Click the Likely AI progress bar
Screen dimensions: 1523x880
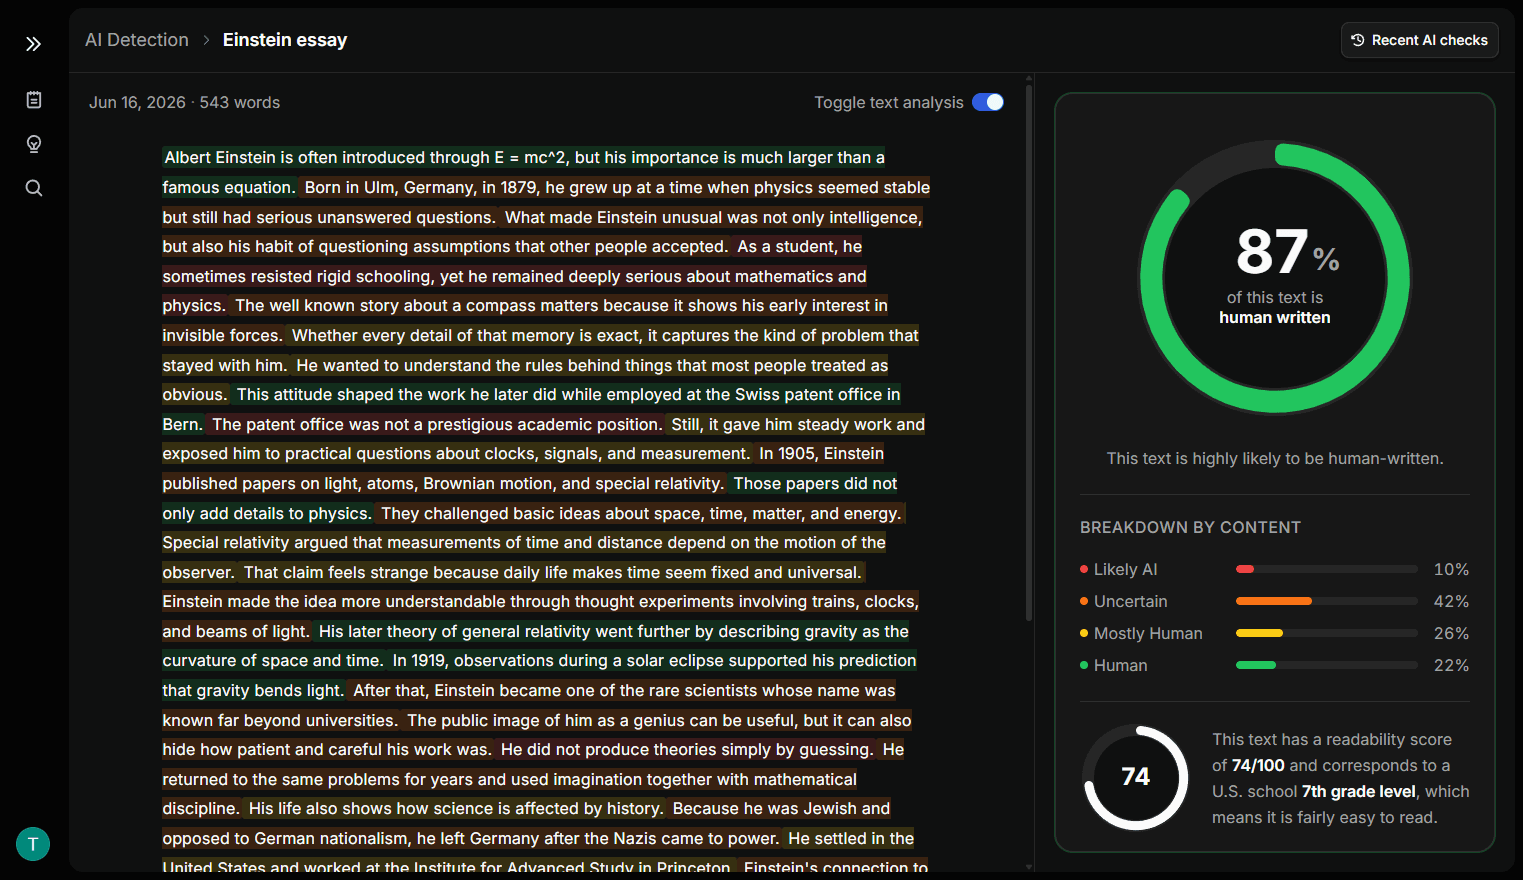pos(1326,569)
